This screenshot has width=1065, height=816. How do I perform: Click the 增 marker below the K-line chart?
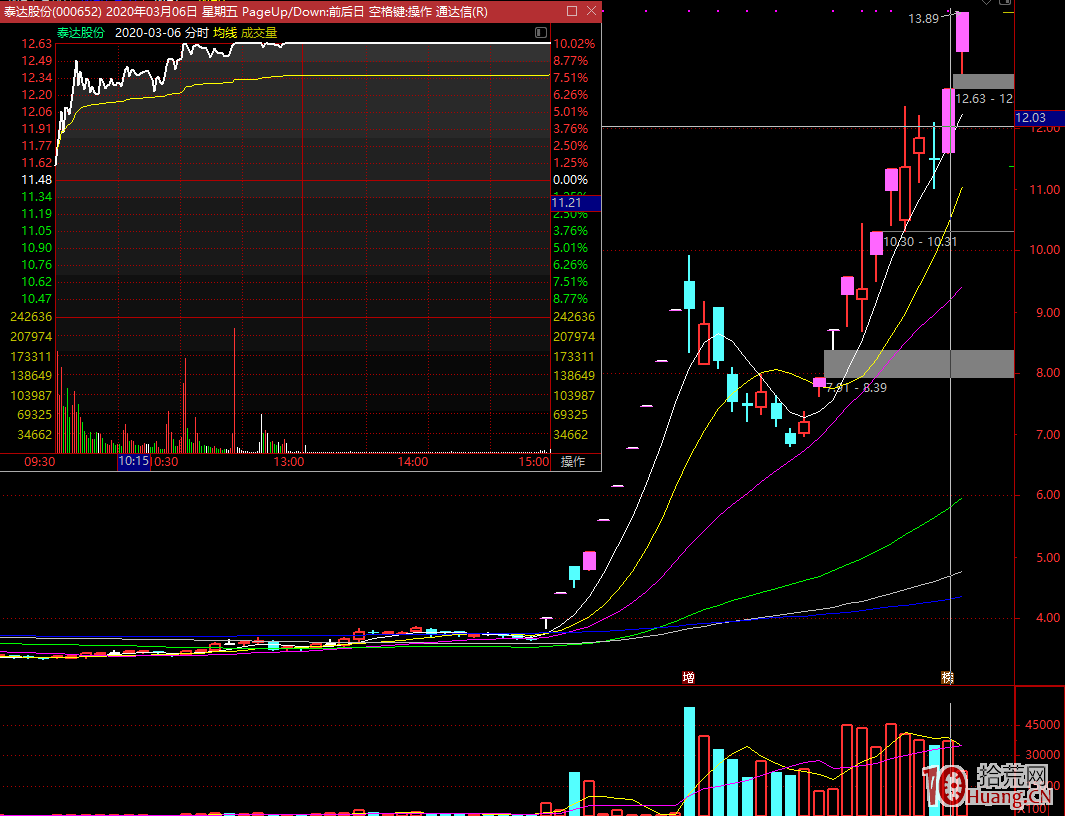click(x=688, y=677)
